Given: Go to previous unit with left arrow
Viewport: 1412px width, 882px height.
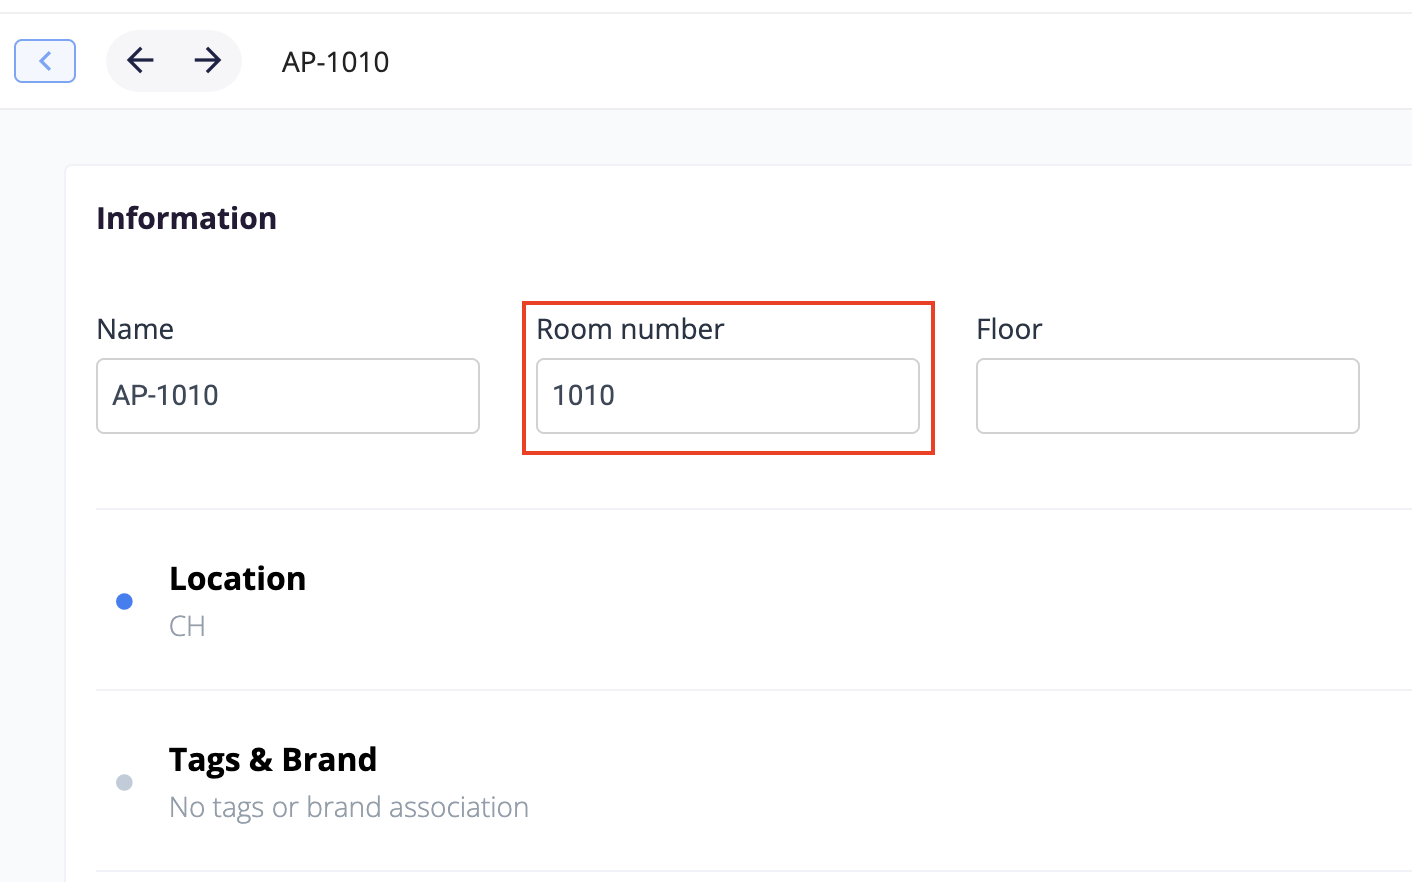Looking at the screenshot, I should (x=140, y=61).
